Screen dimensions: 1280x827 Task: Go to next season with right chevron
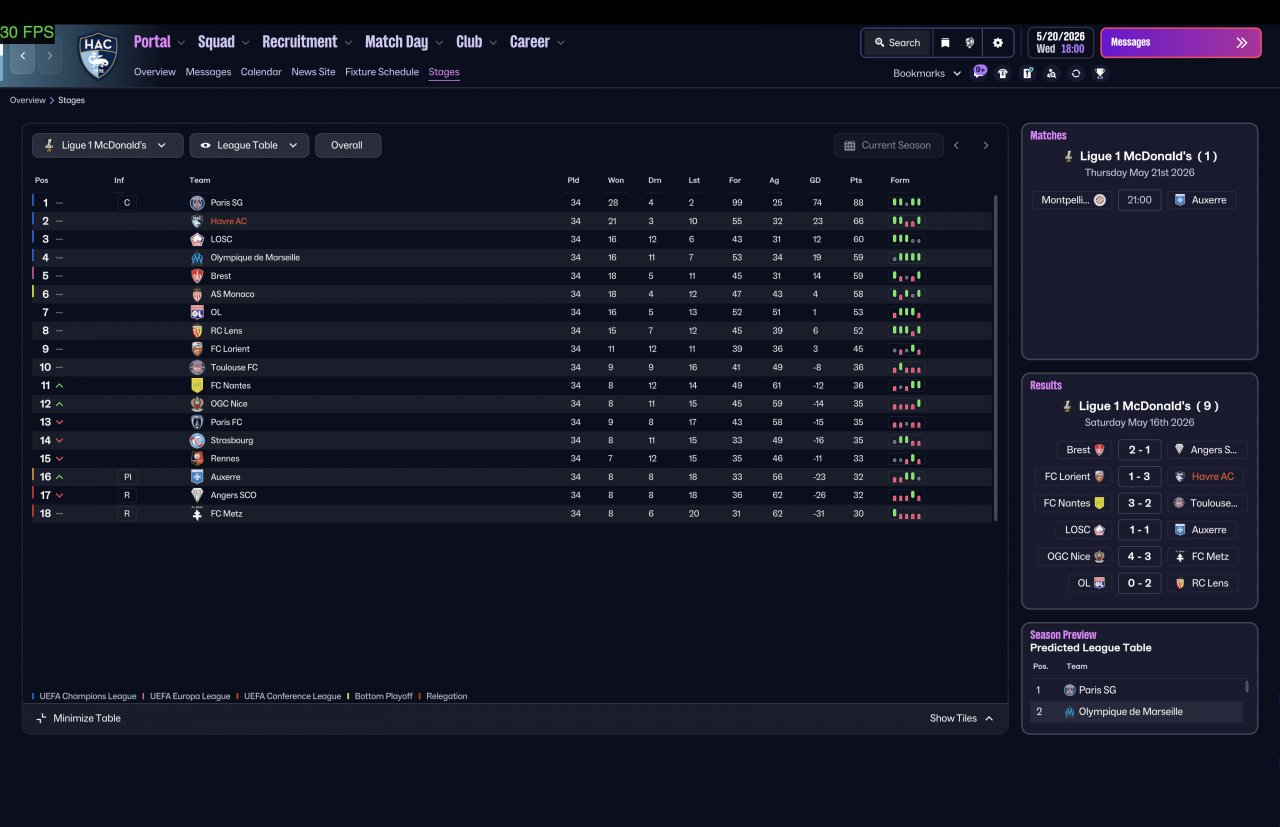985,145
